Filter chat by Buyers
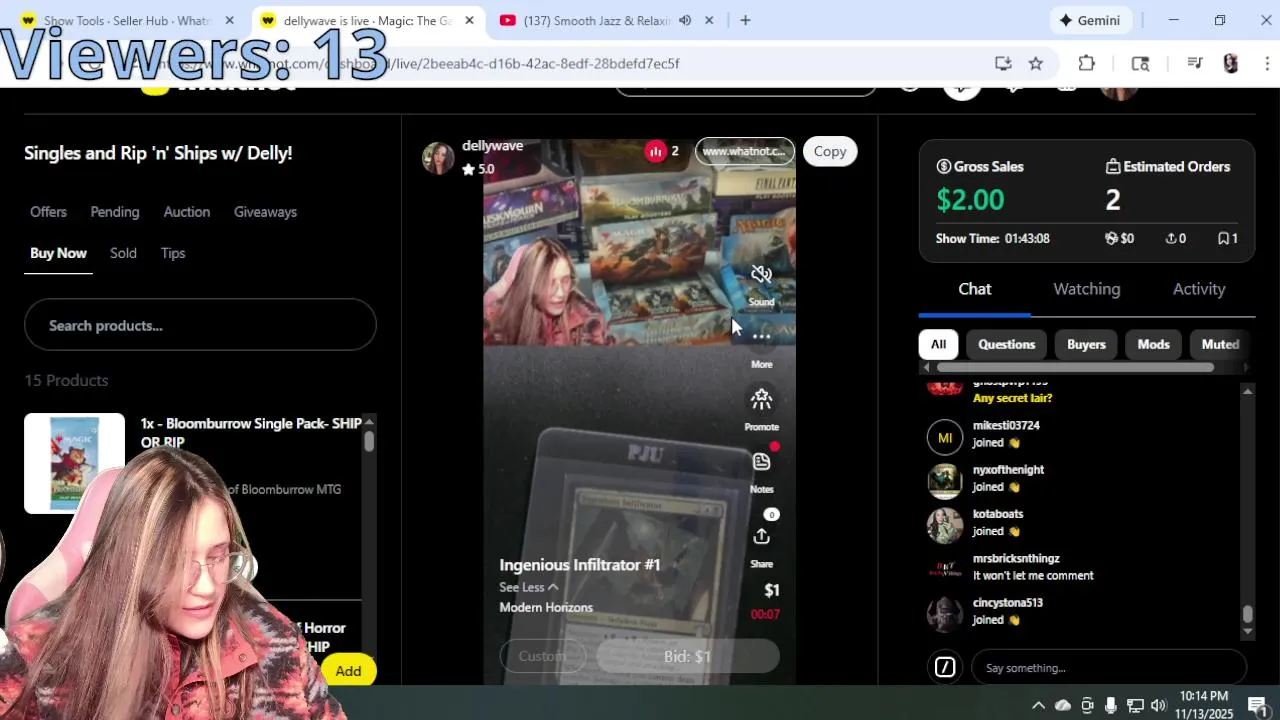Viewport: 1280px width, 720px height. [1086, 344]
